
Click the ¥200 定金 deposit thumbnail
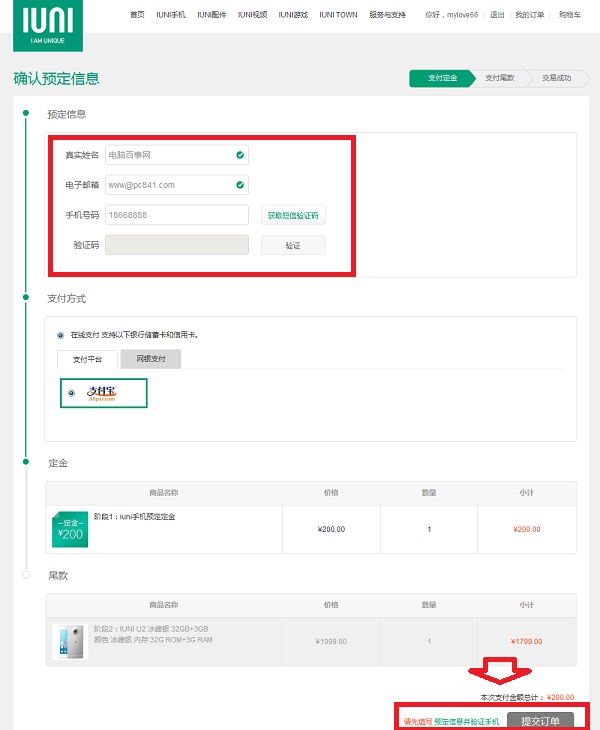(x=70, y=529)
